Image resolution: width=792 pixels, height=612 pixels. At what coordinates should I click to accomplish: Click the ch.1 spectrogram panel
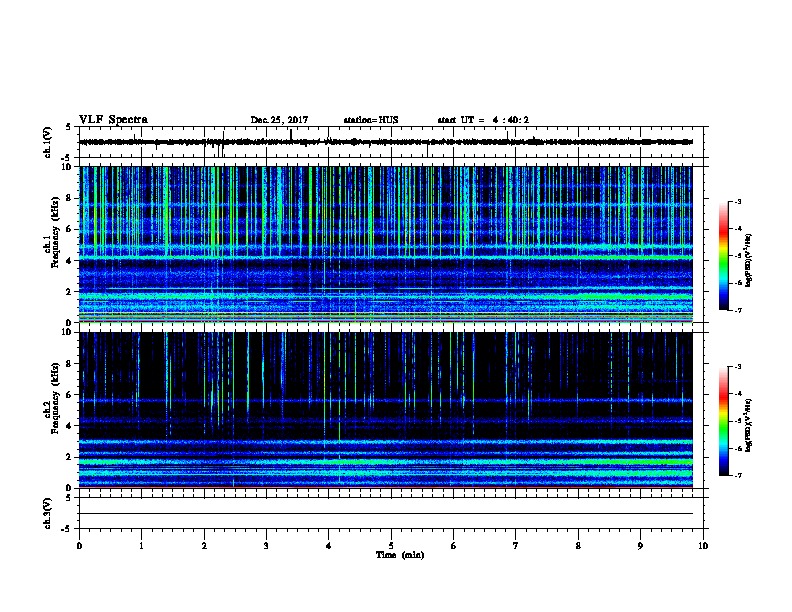386,244
